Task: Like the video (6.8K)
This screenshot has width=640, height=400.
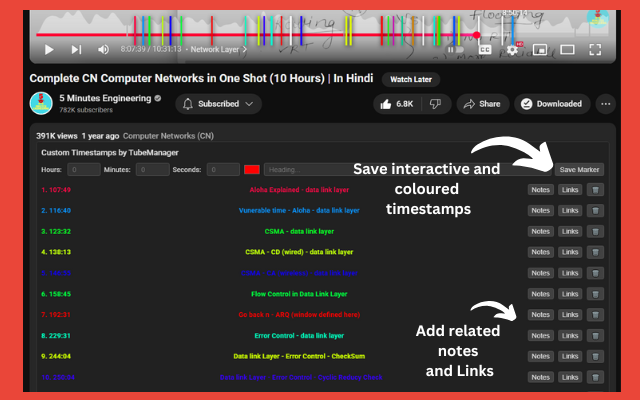Action: point(397,104)
